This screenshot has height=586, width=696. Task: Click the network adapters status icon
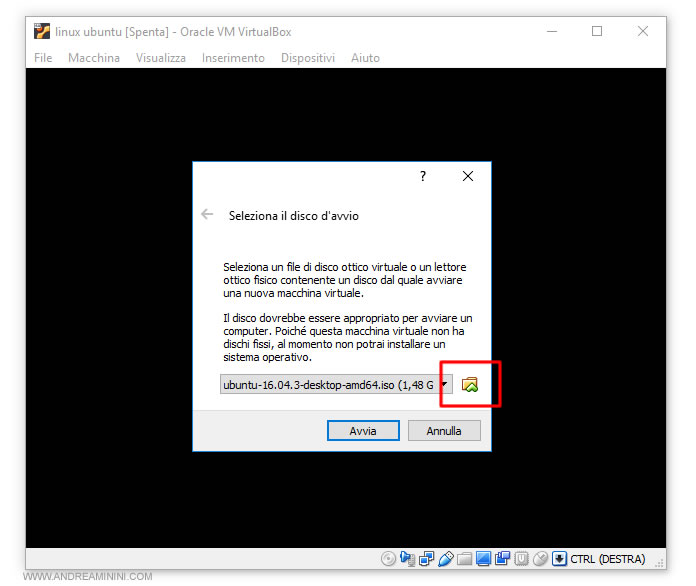pos(427,559)
